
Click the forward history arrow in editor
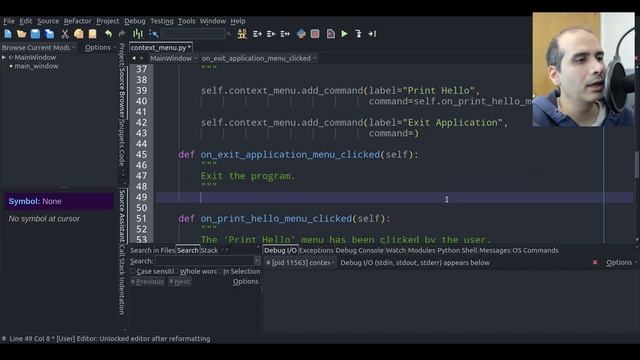pos(142,58)
